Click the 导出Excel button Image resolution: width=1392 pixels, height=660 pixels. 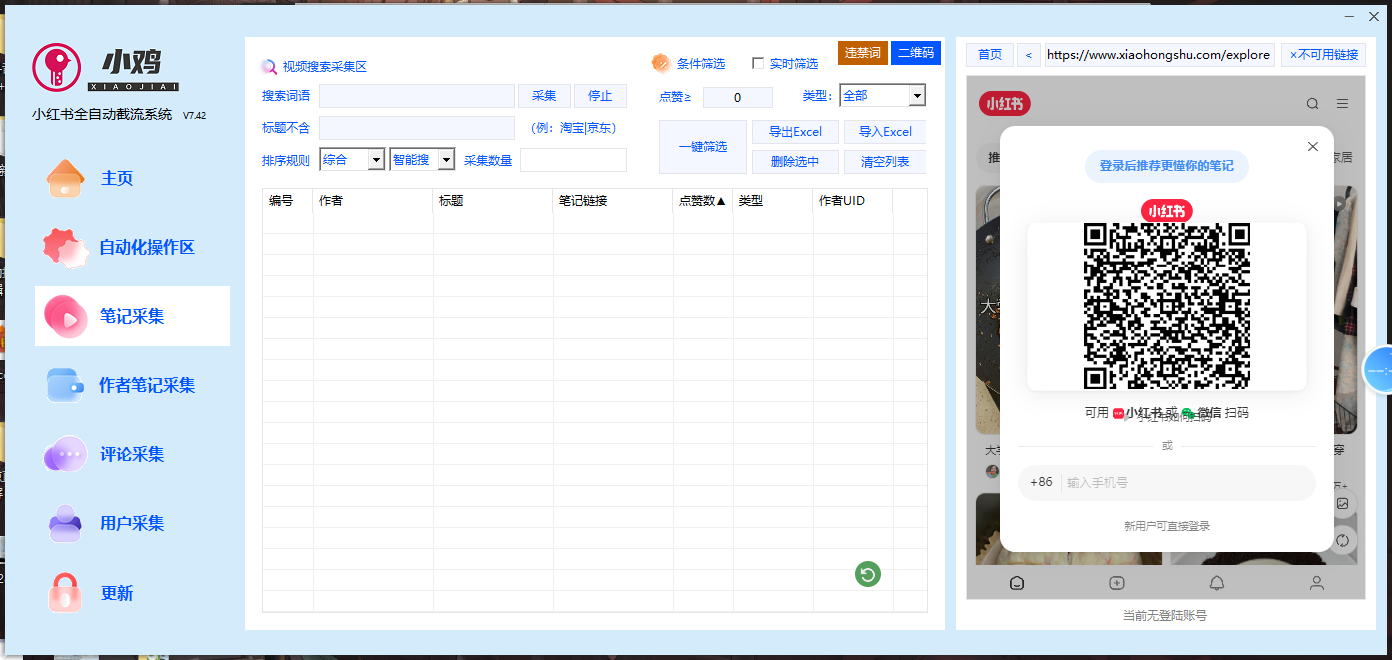click(795, 132)
